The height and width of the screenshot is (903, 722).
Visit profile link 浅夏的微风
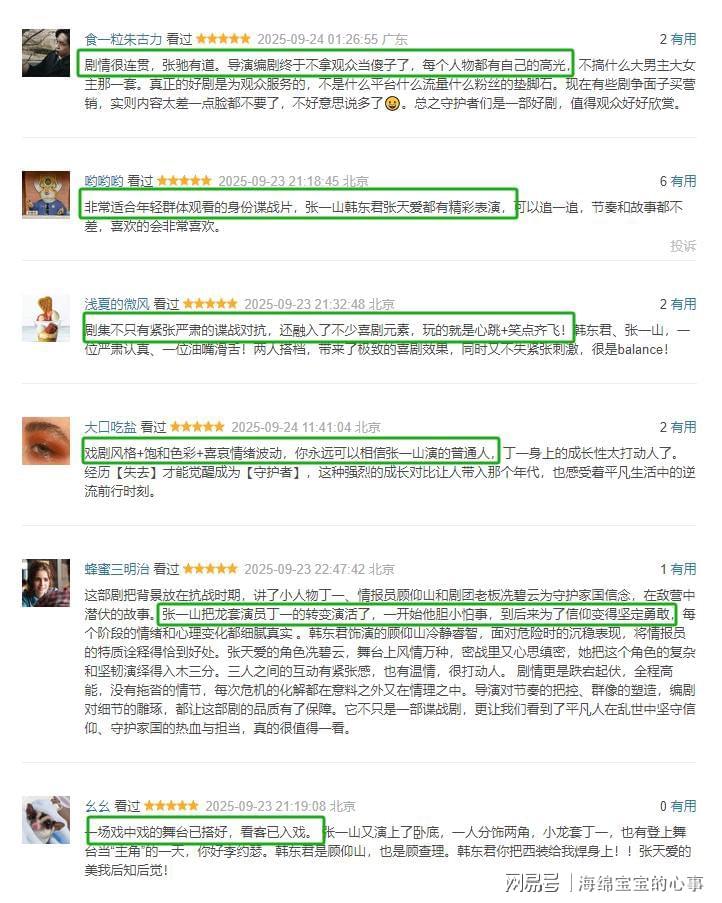117,304
